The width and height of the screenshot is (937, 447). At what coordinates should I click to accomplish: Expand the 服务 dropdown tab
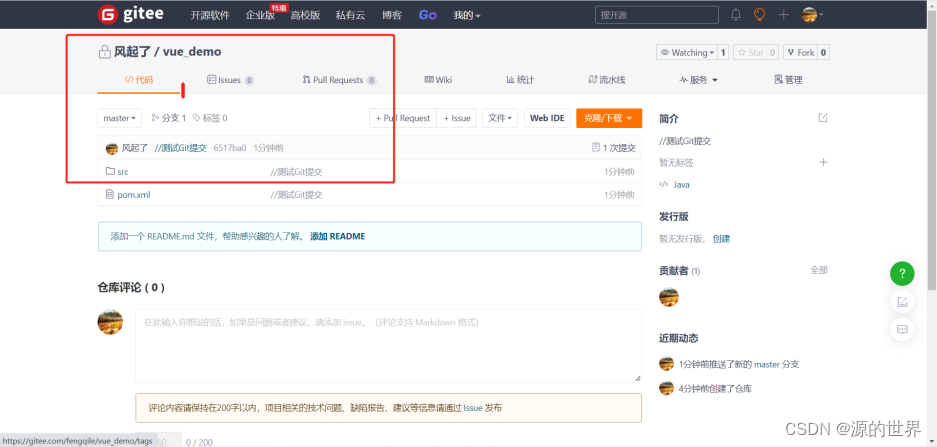[699, 79]
